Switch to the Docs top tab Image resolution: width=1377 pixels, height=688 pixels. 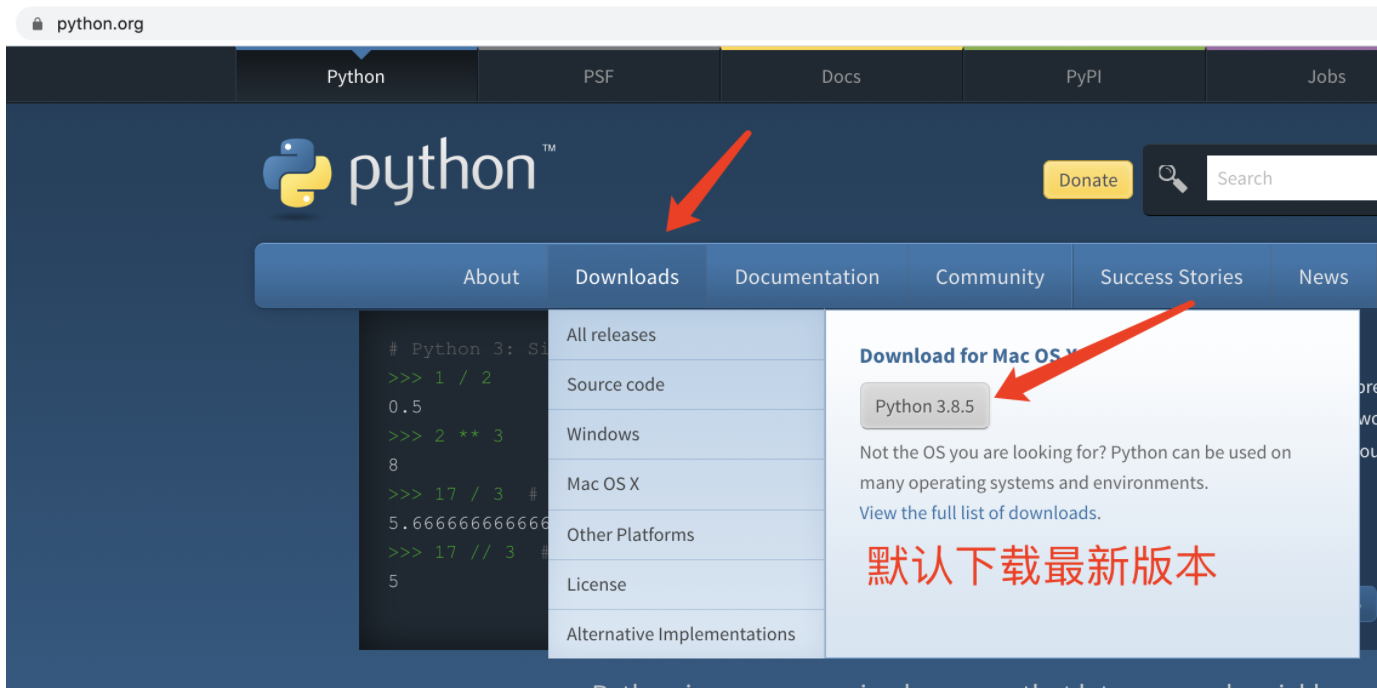[x=840, y=77]
